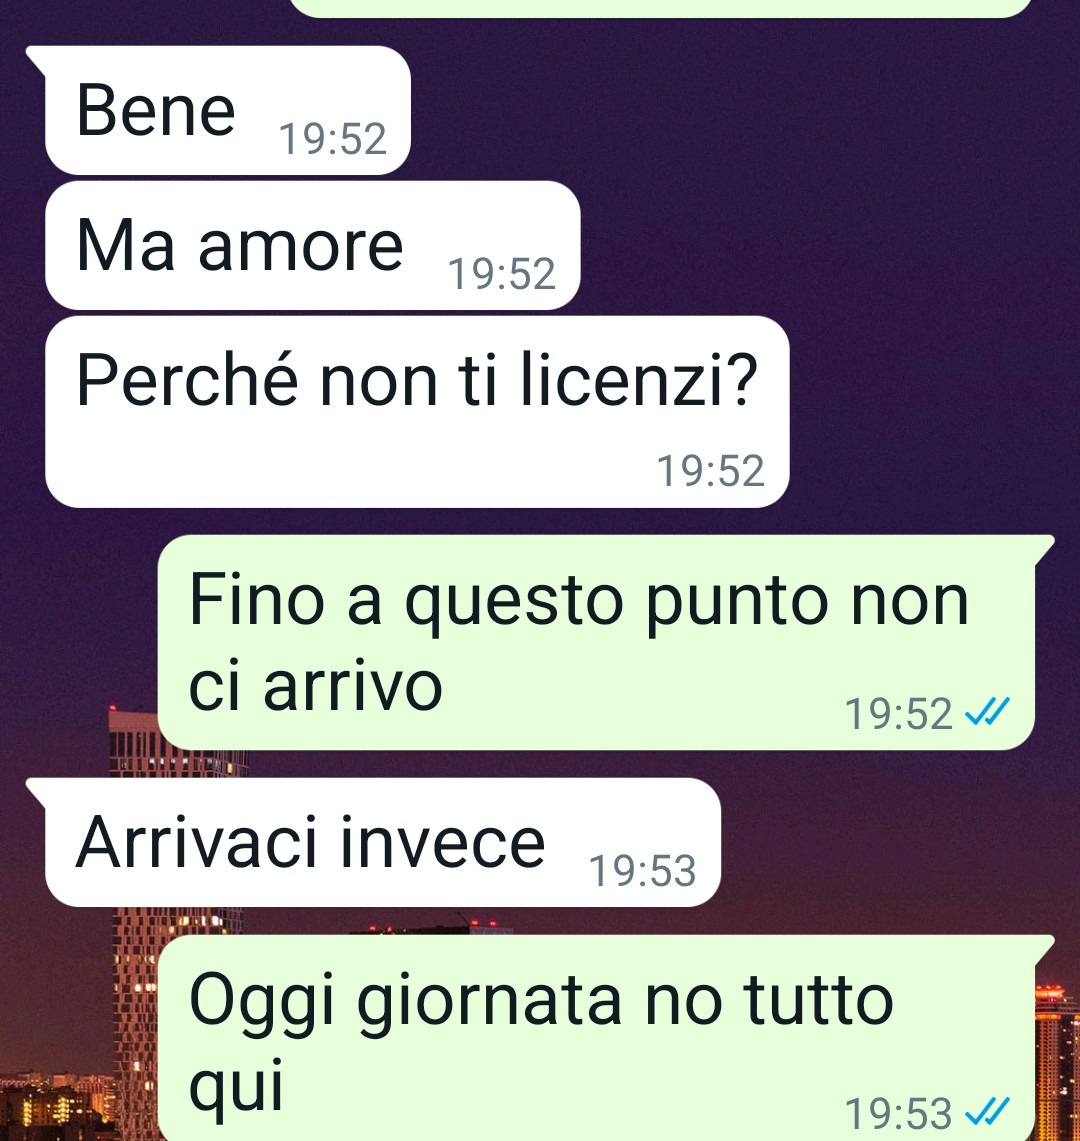Tap the 19:53 timestamp beside 'Arrivaci invece'
1080x1141 pixels.
(x=643, y=870)
